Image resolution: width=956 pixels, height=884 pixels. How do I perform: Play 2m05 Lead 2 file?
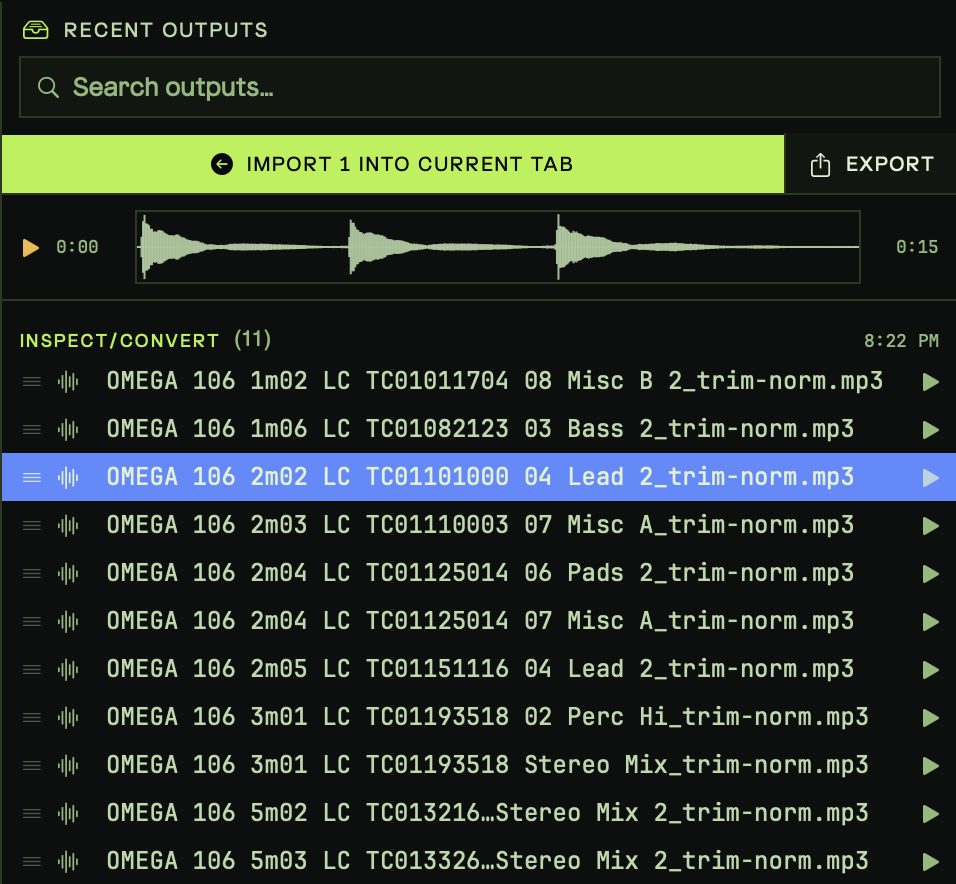[930, 670]
